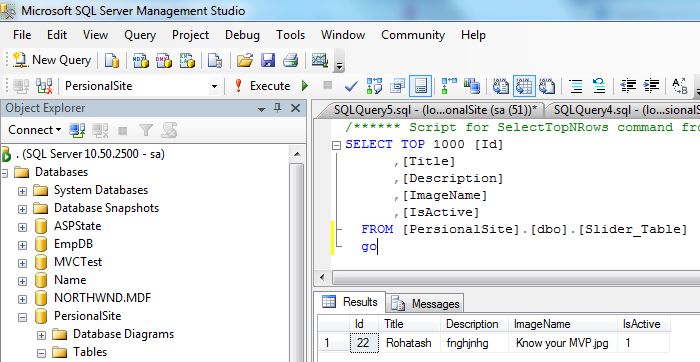The image size is (700, 362).
Task: Switch output to Results to File
Action: coord(547,86)
